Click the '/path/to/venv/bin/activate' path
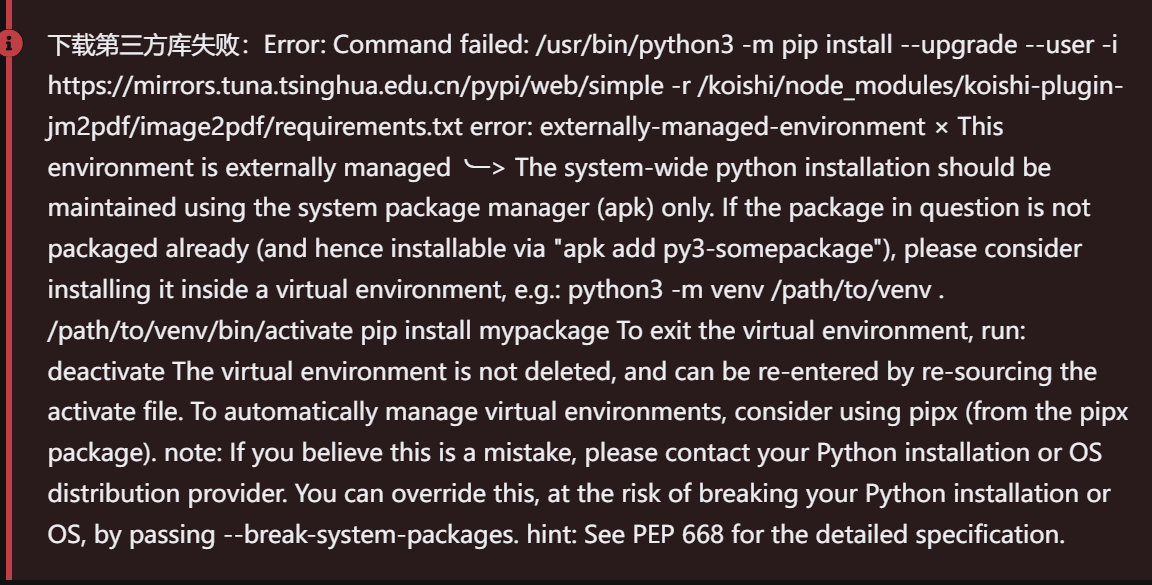Viewport: 1152px width, 585px height. pos(201,331)
